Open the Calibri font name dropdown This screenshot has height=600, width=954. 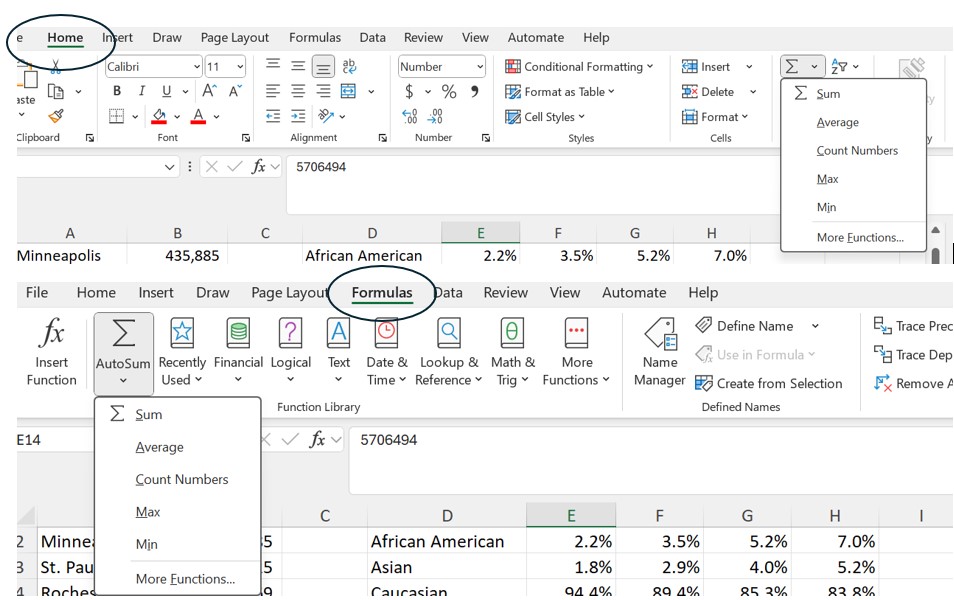pos(197,66)
